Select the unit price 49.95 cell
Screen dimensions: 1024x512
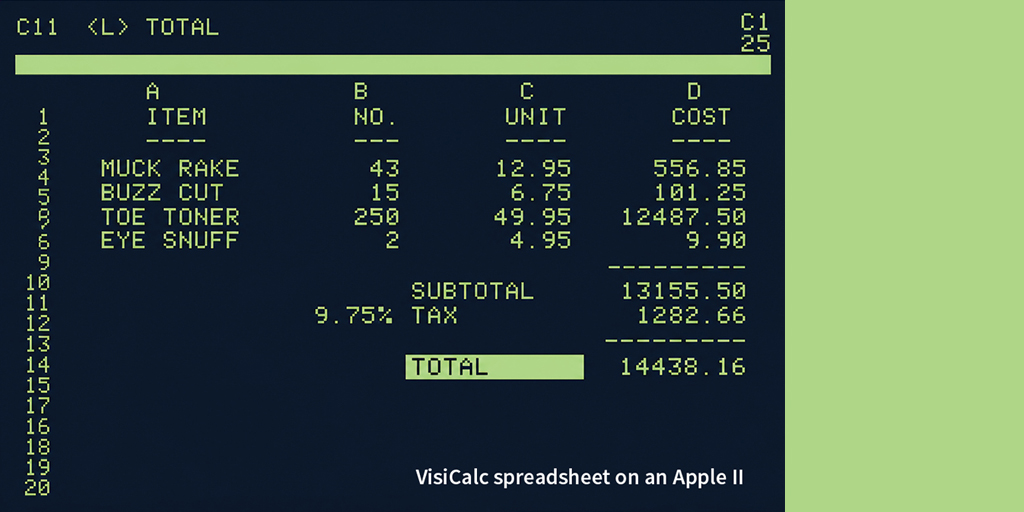[x=532, y=217]
